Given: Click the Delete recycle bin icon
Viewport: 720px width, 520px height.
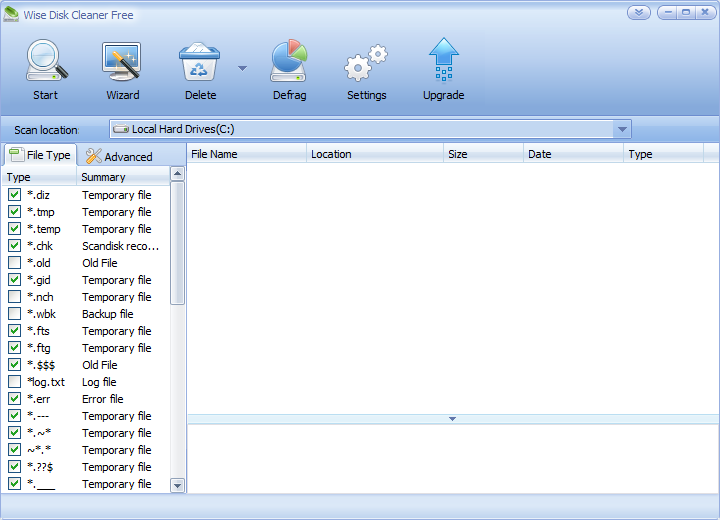Looking at the screenshot, I should [199, 62].
